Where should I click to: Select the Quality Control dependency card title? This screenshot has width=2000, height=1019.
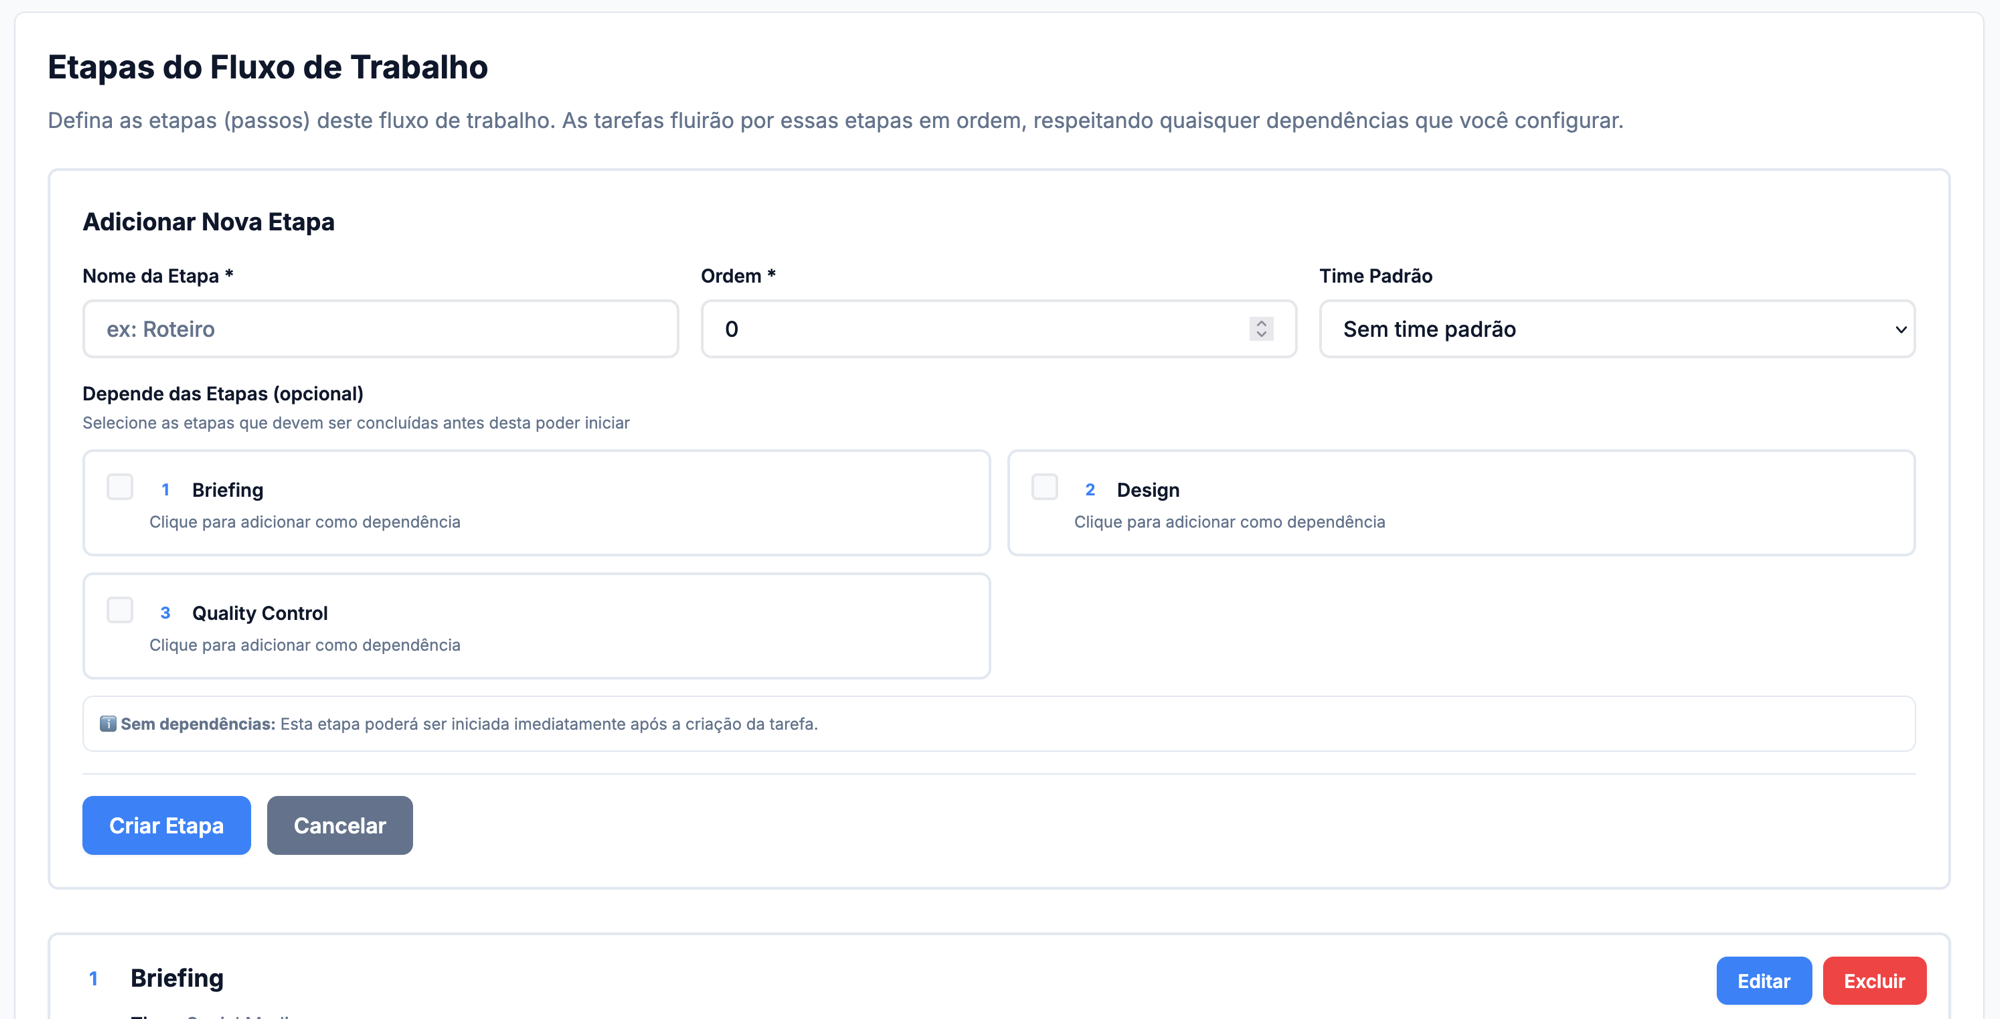tap(260, 613)
